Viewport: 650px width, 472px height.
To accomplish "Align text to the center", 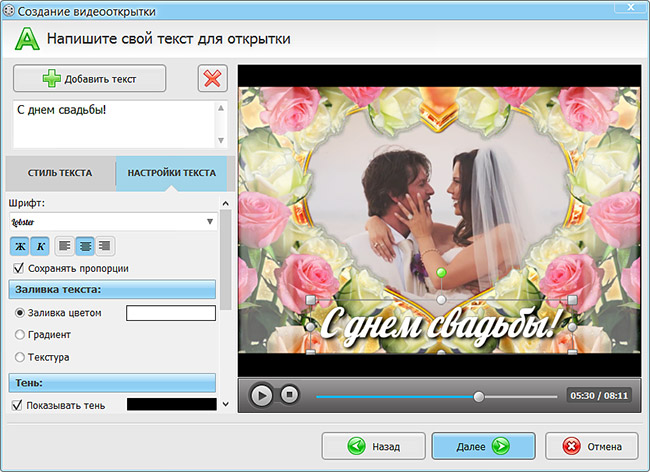I will coord(85,246).
